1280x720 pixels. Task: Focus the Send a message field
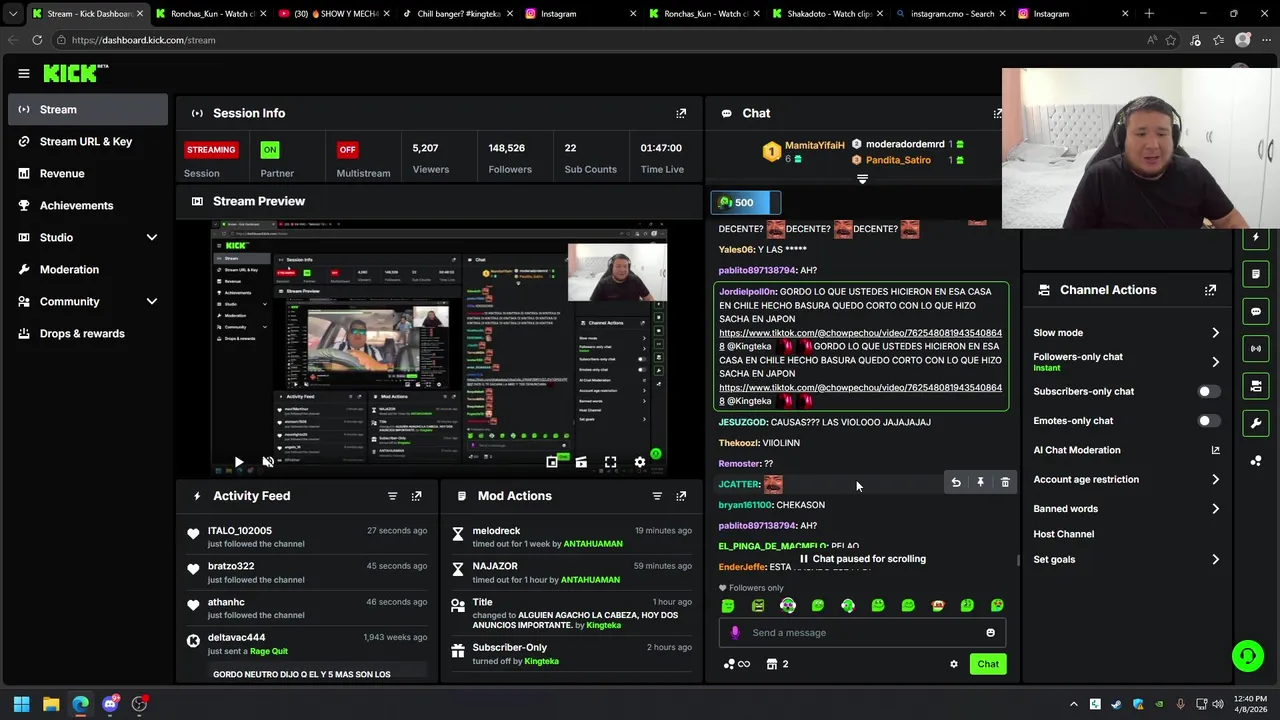[x=862, y=633]
